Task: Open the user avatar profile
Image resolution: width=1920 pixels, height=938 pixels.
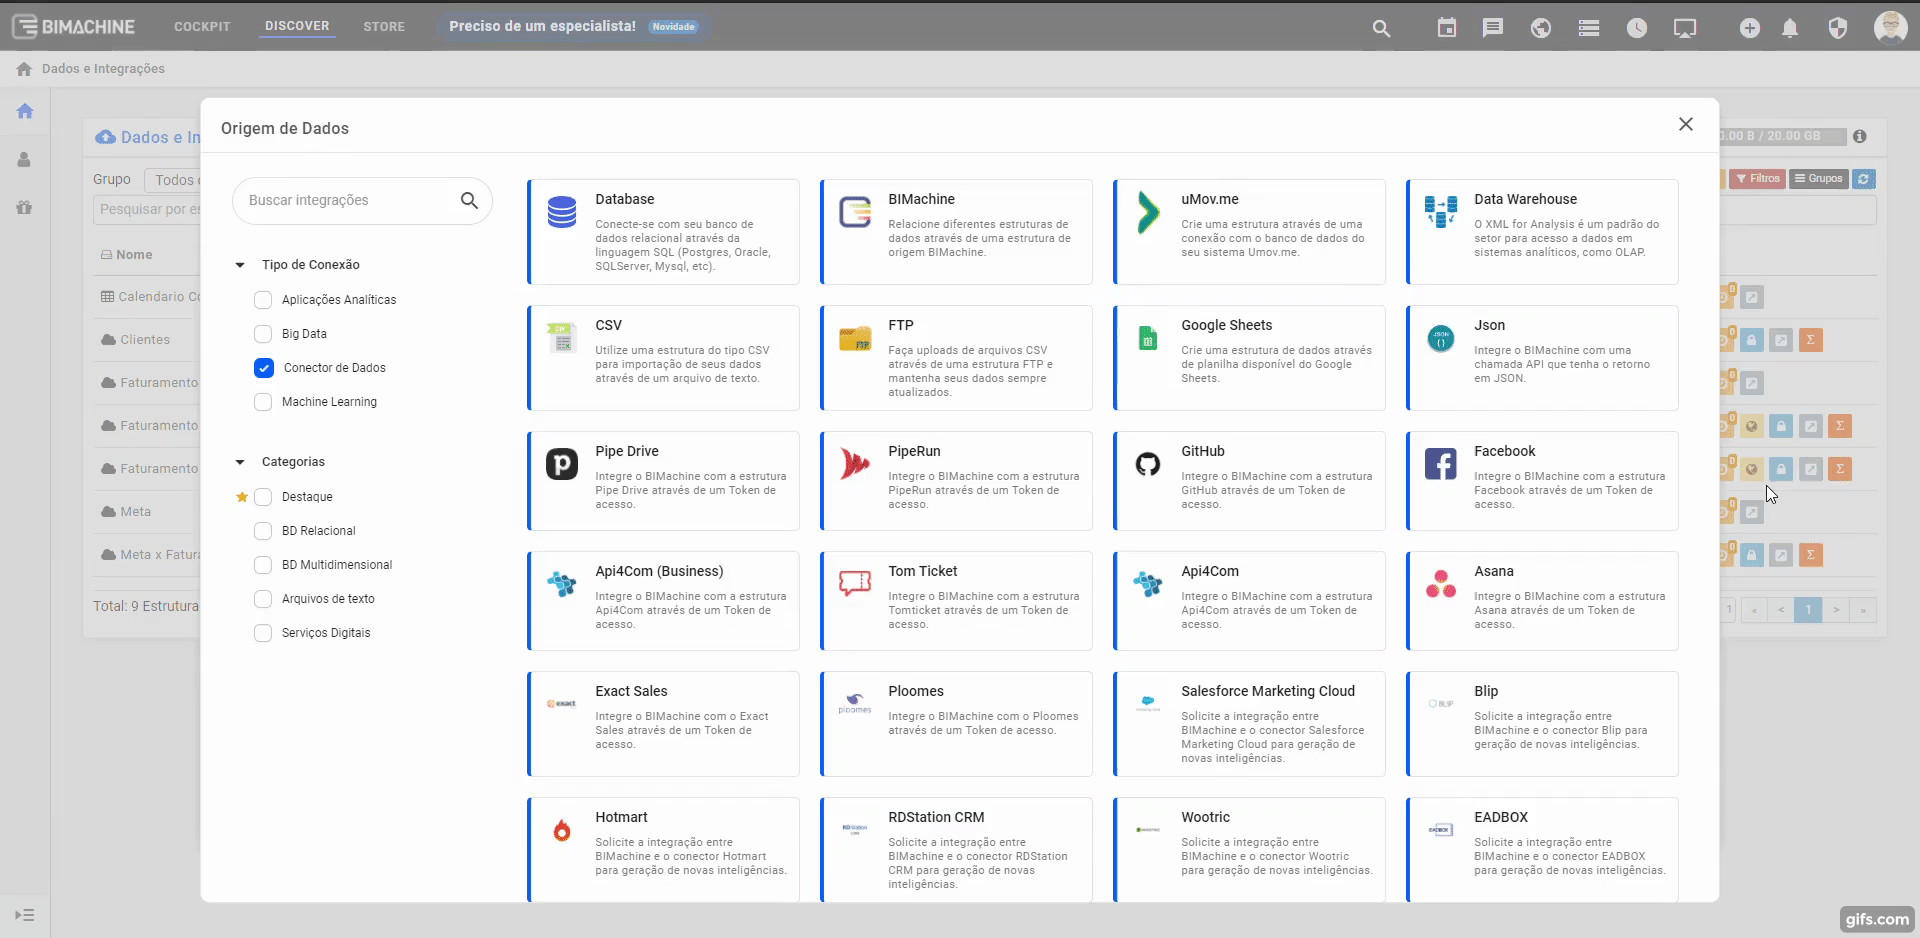Action: coord(1890,27)
